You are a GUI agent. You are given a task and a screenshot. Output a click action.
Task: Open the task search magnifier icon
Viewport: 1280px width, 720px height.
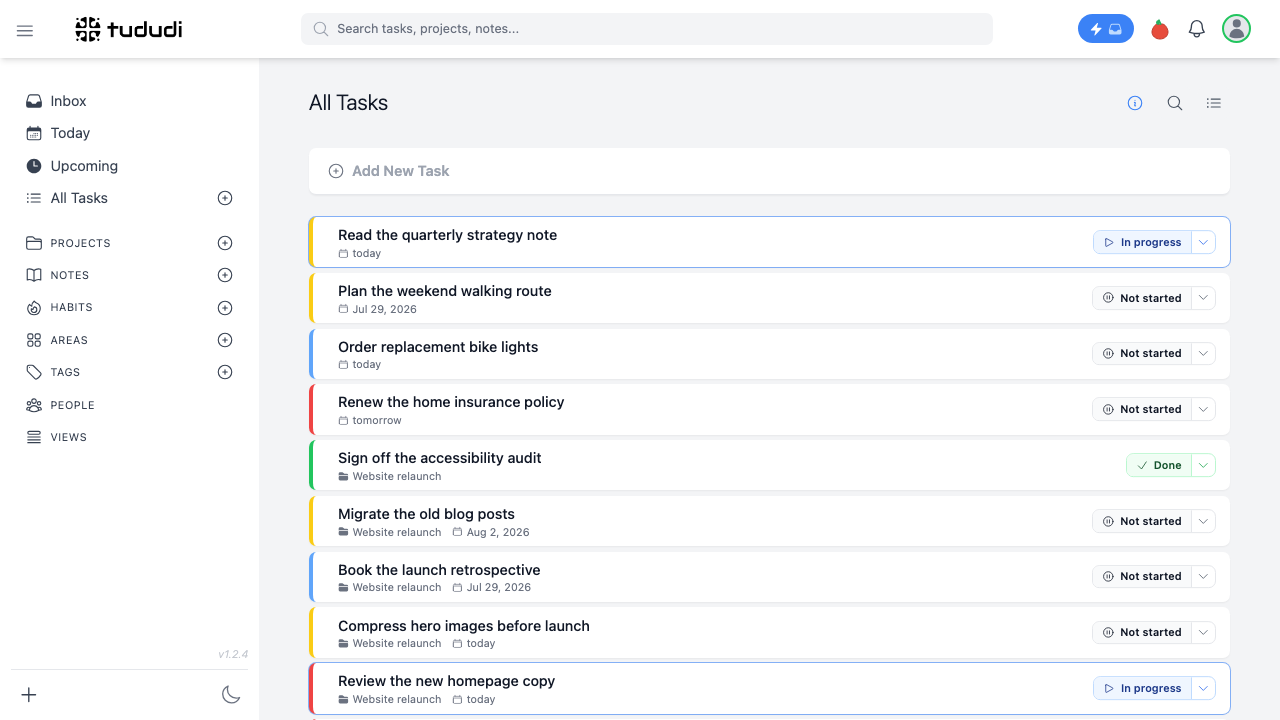pos(1175,103)
